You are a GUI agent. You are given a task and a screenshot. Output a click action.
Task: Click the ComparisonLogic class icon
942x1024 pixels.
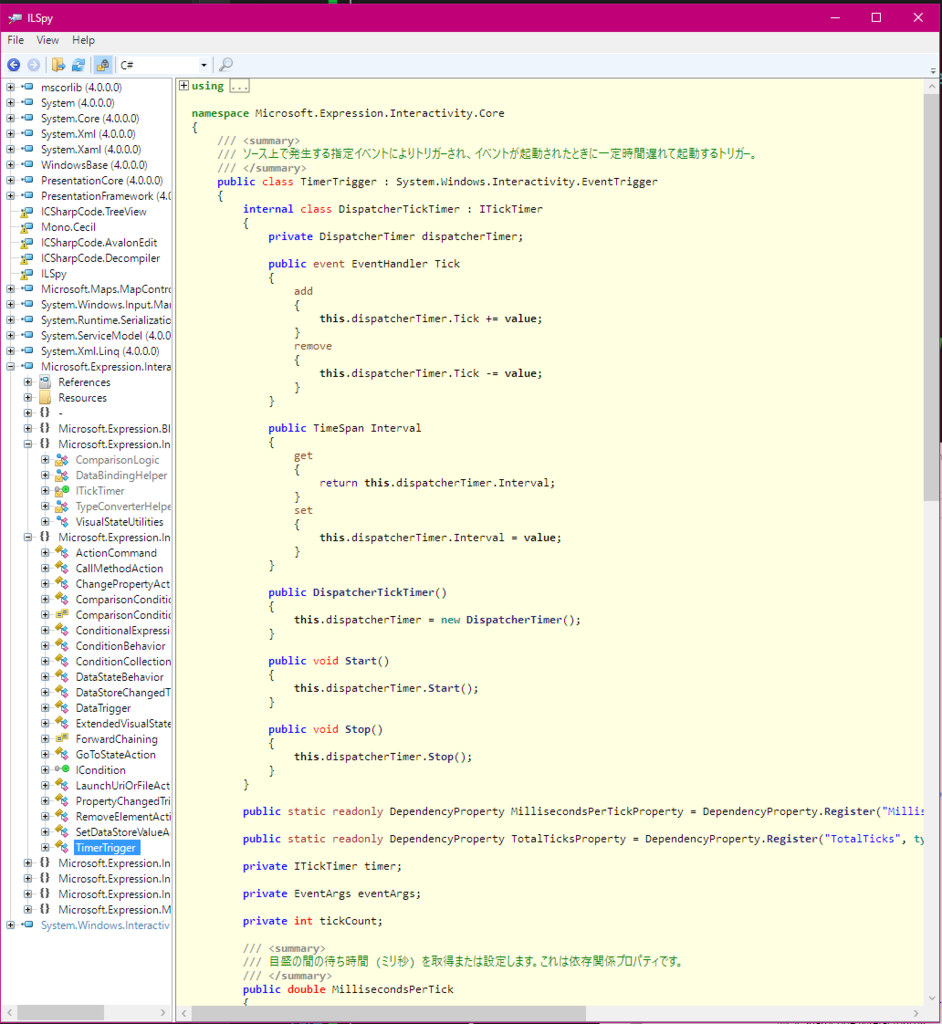(x=62, y=460)
